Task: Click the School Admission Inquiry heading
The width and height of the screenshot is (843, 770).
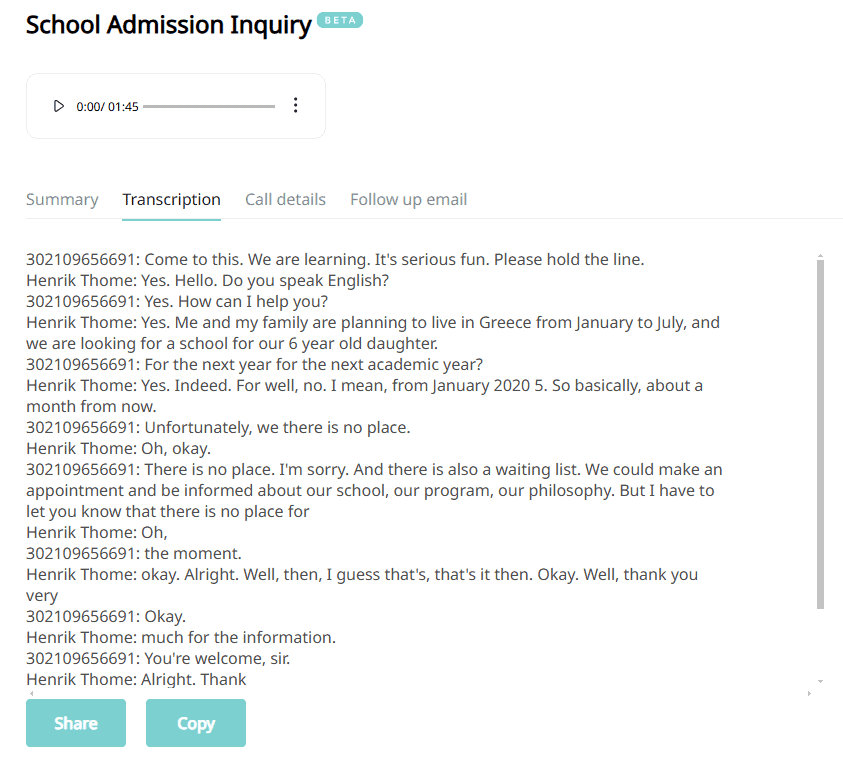Action: [168, 25]
